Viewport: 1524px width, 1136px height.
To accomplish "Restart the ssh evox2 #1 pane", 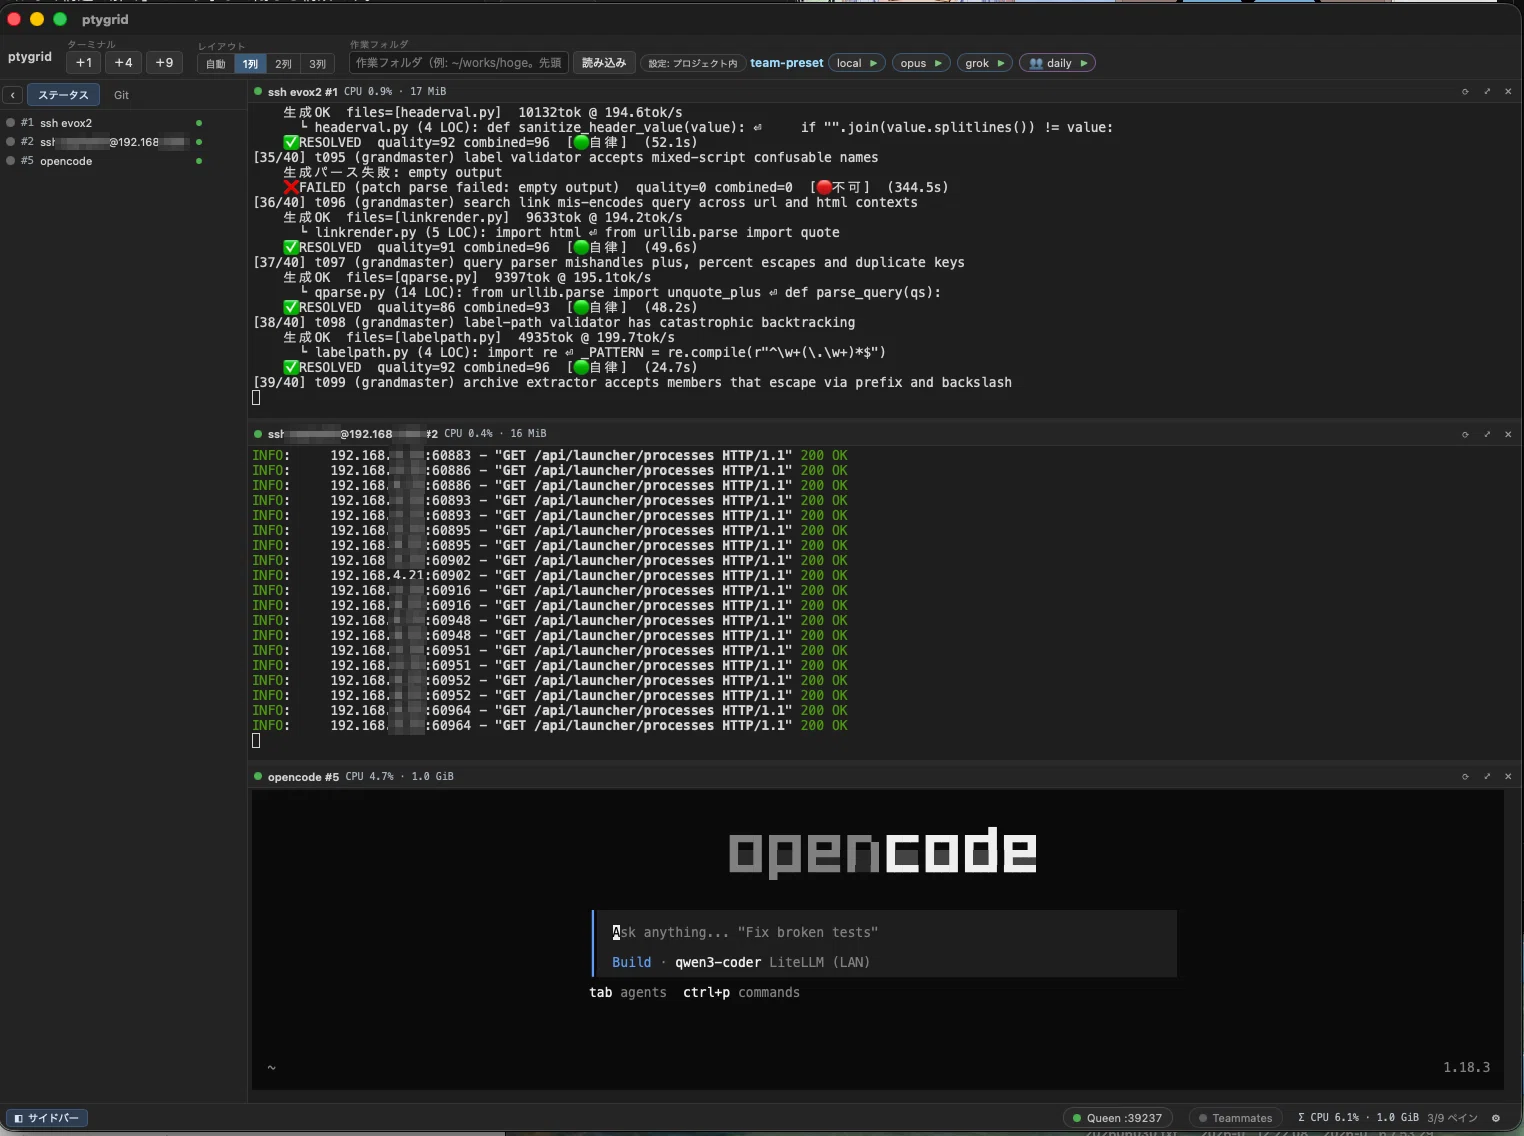I will click(1465, 91).
